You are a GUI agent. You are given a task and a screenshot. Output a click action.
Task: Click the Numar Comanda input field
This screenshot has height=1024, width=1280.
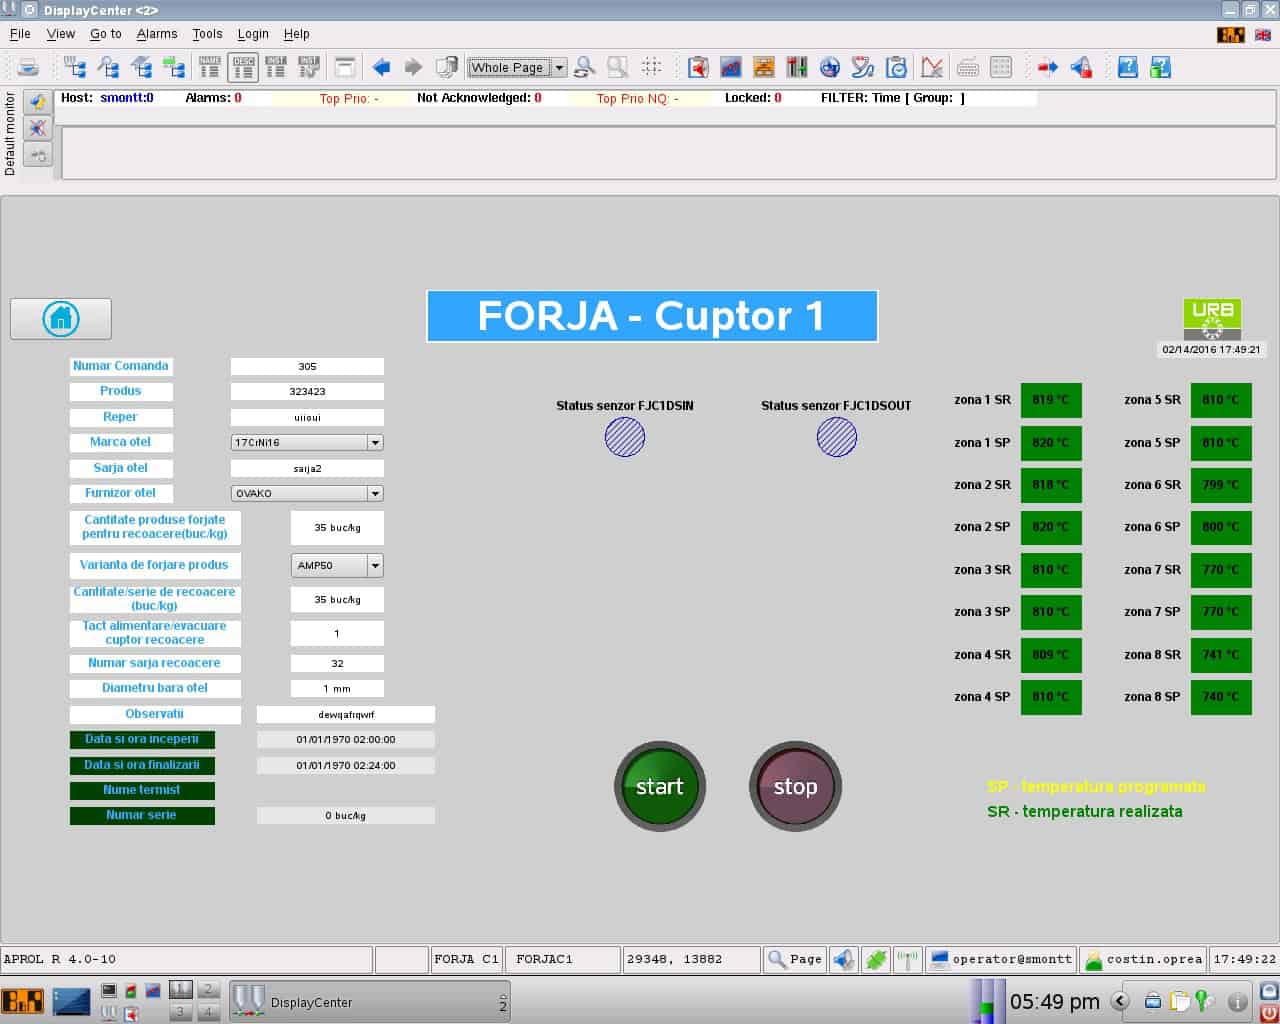click(307, 366)
